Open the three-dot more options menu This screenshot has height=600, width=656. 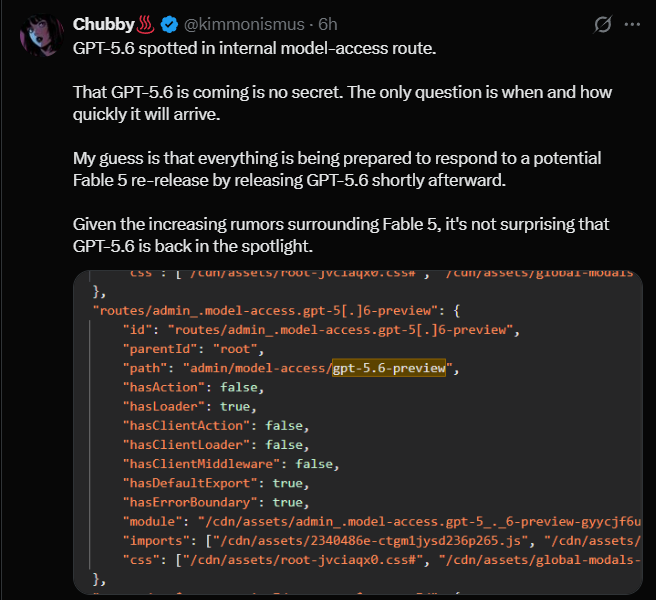click(632, 24)
